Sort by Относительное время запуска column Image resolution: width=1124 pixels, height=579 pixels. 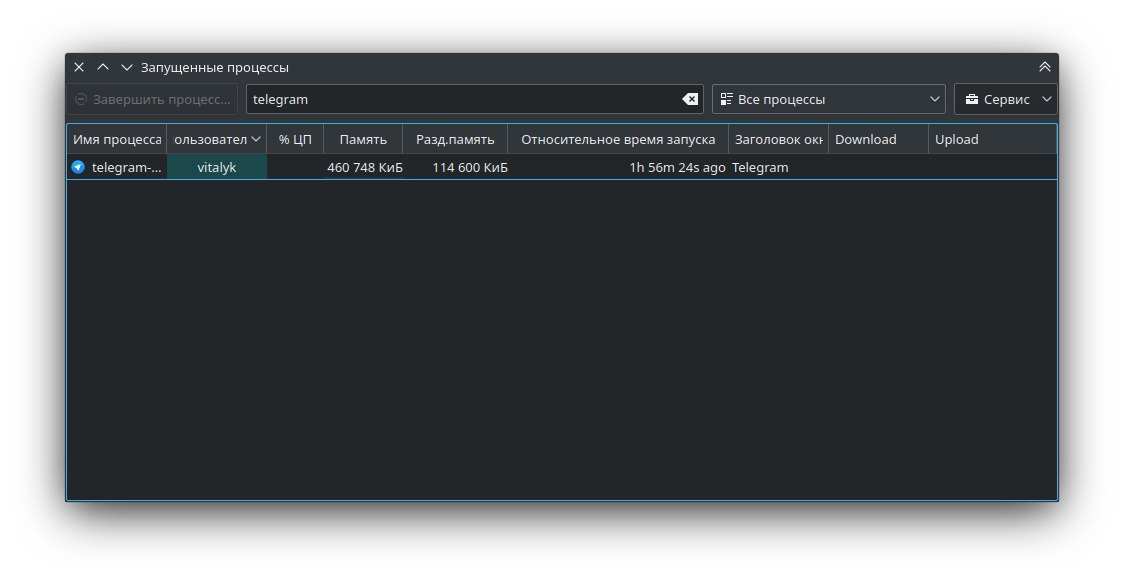click(x=618, y=139)
